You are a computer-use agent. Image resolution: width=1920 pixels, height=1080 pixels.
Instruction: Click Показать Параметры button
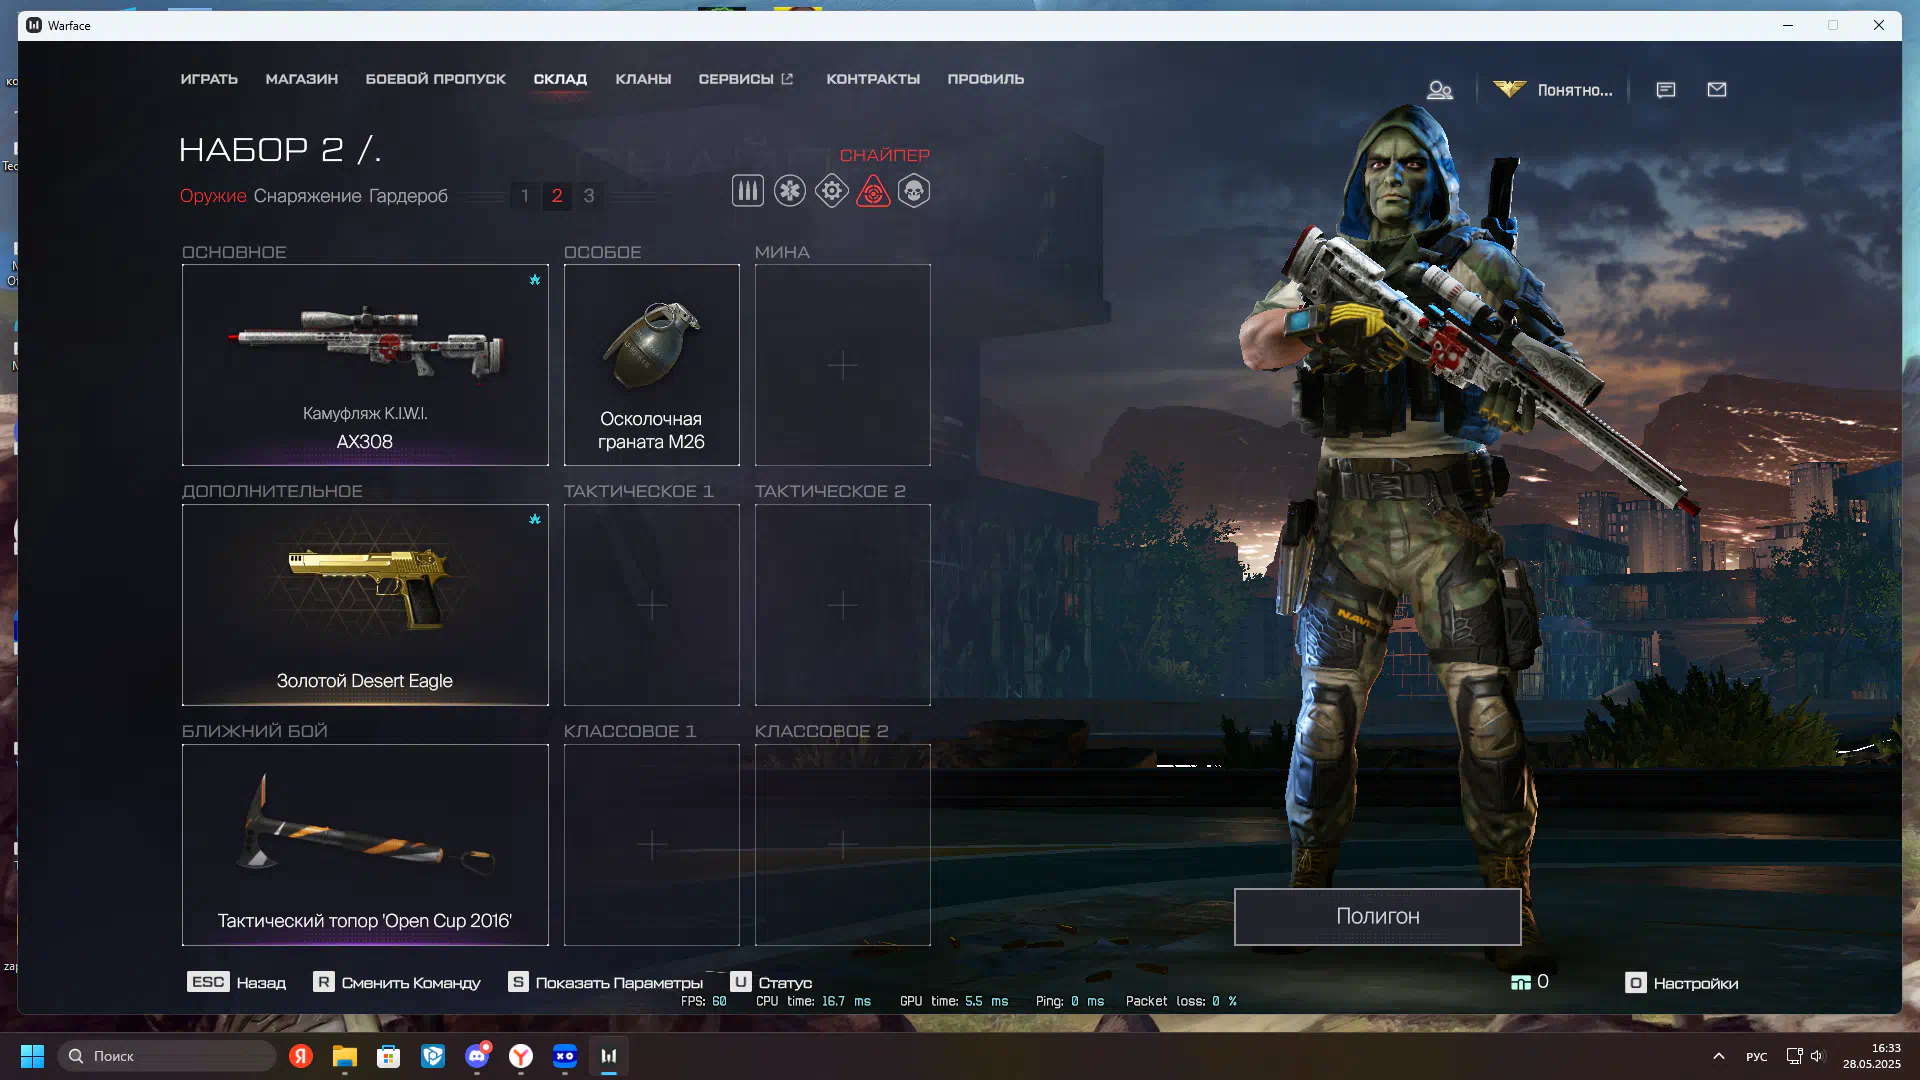(606, 983)
